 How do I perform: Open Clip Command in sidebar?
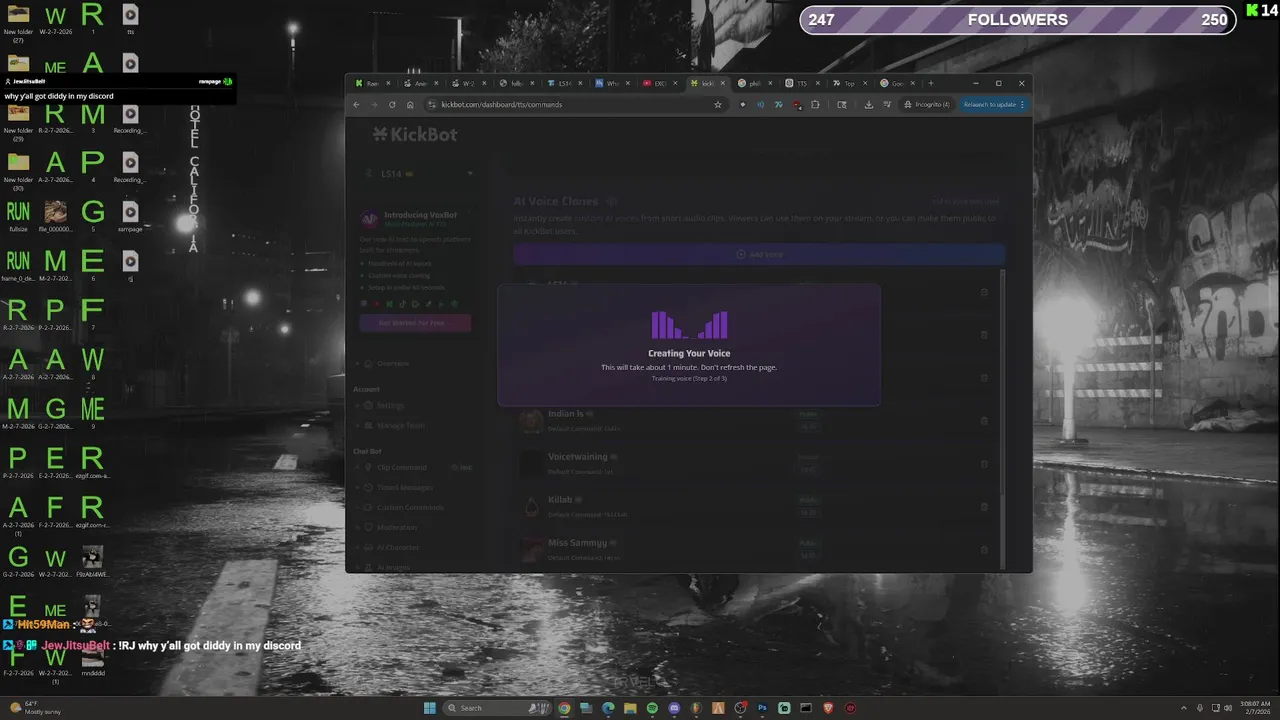401,467
